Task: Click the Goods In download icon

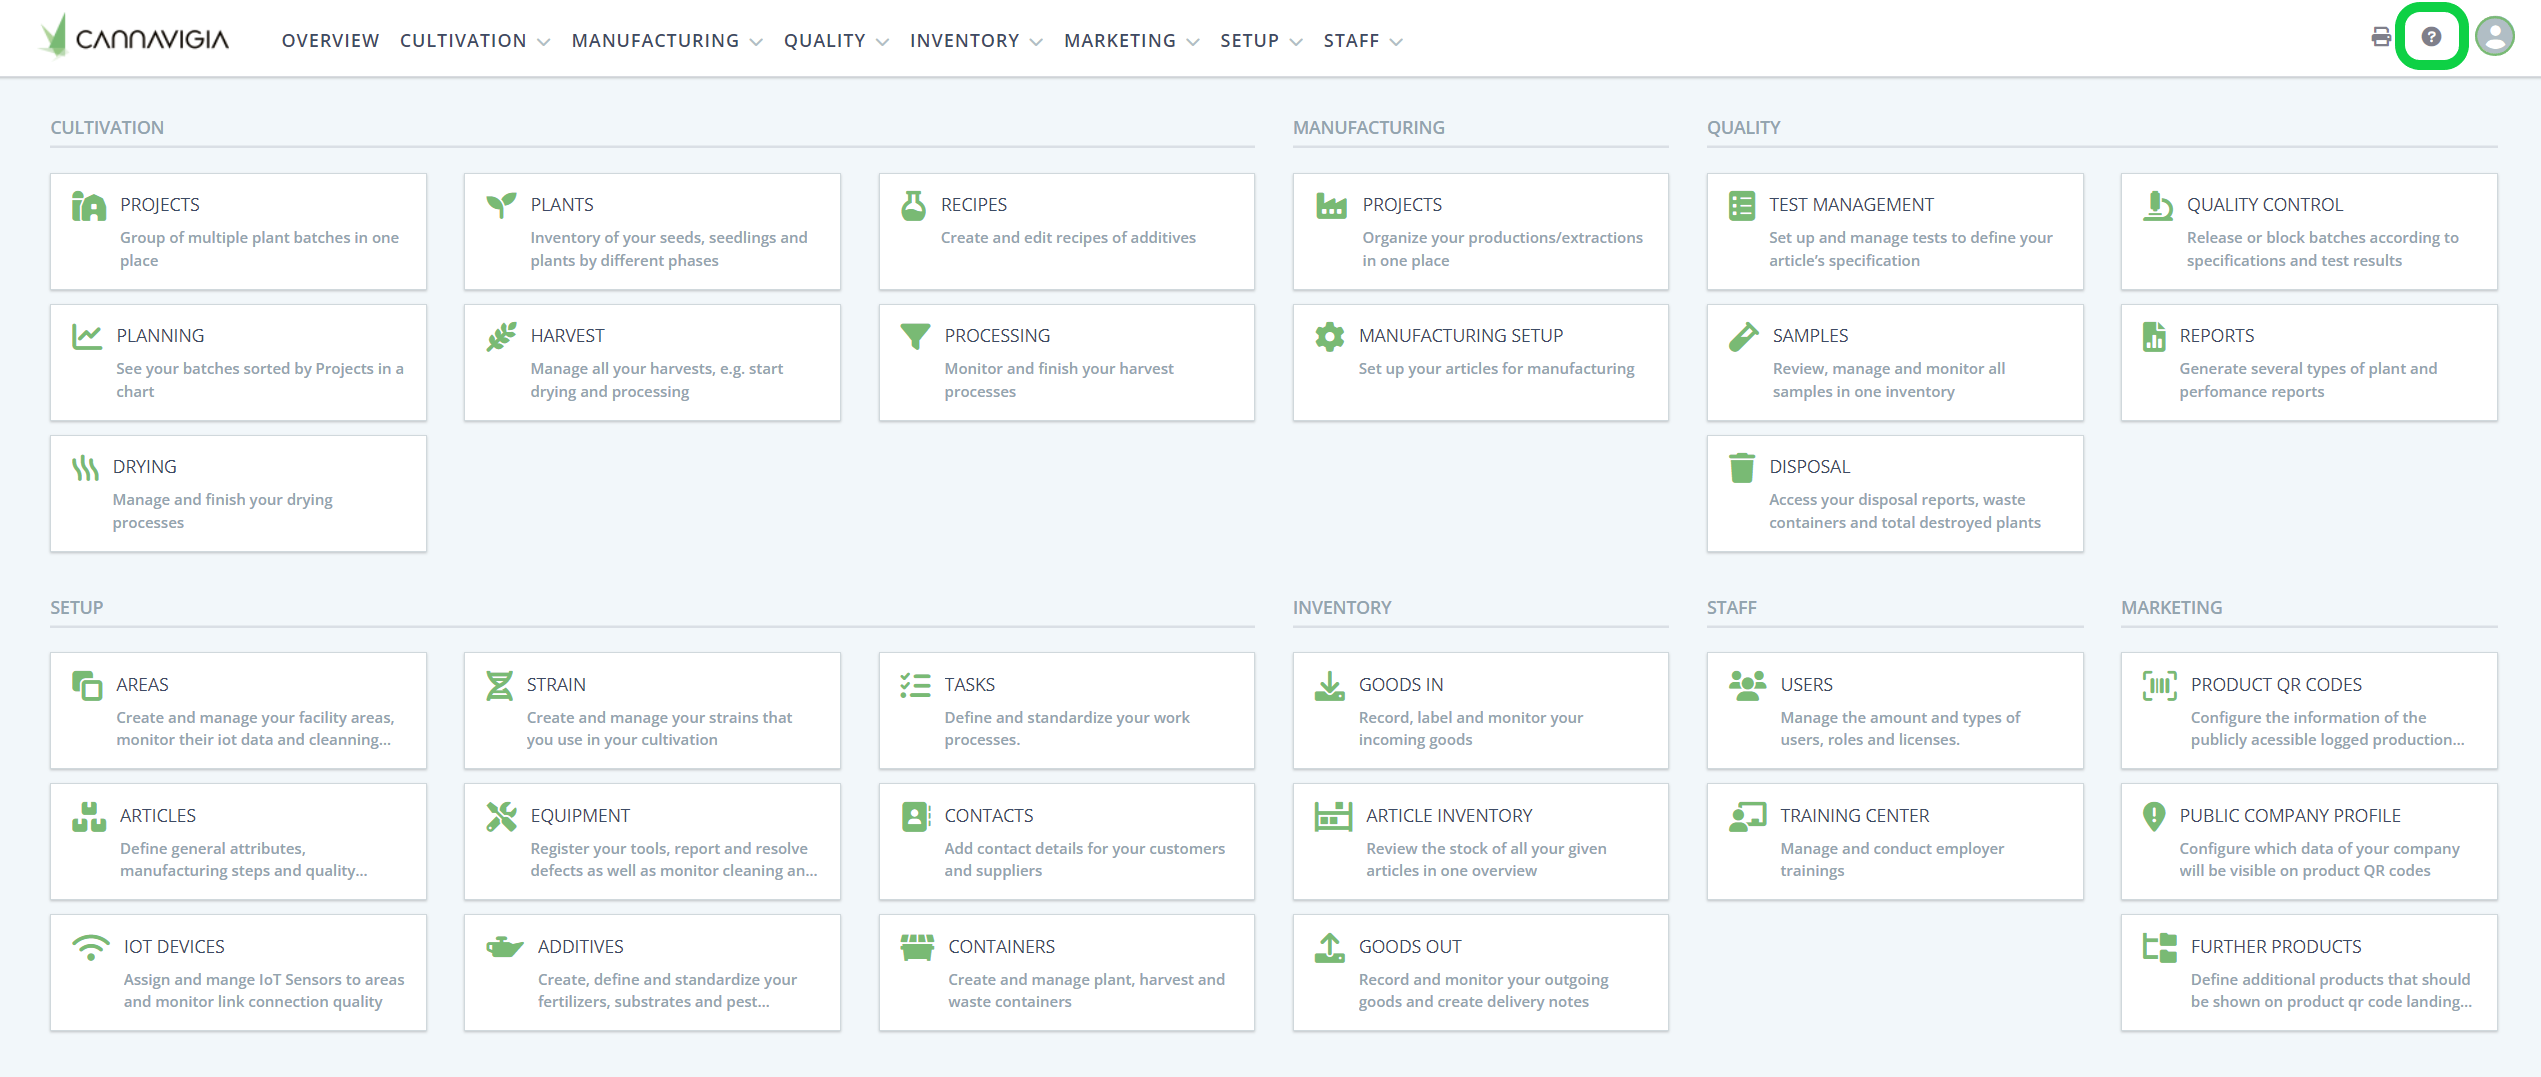Action: pyautogui.click(x=1329, y=685)
